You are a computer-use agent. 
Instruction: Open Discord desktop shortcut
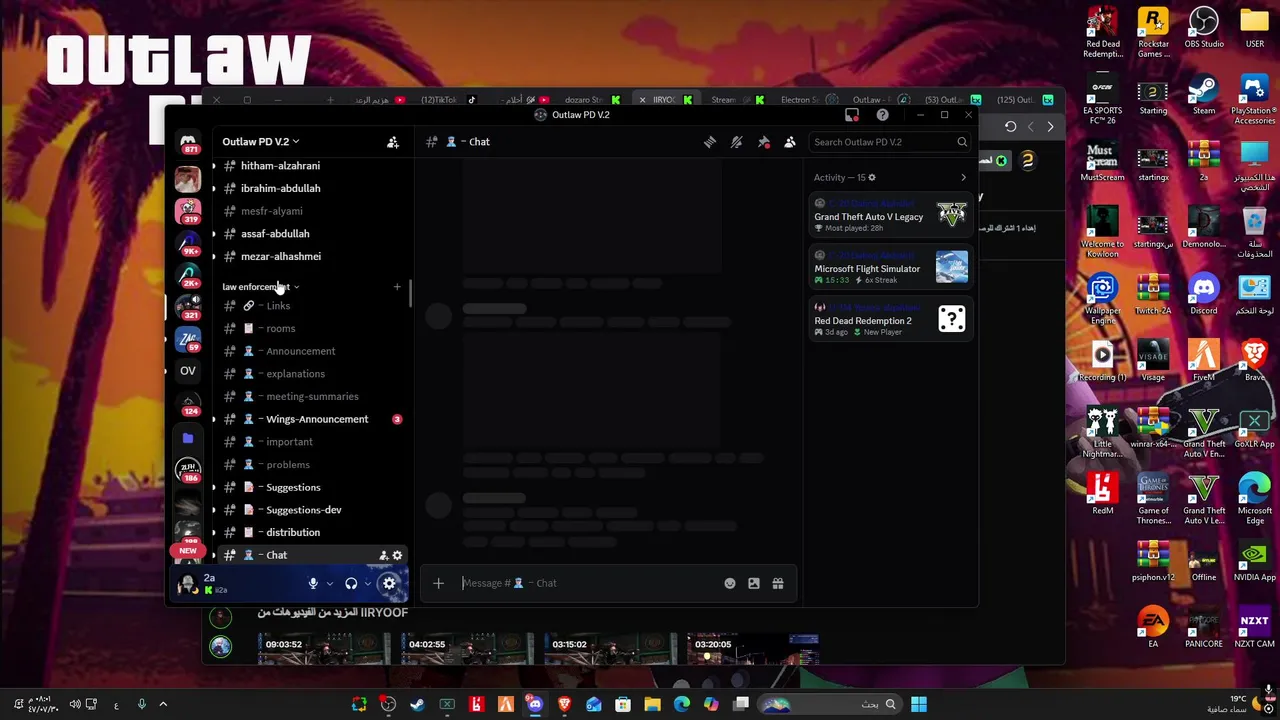[x=1204, y=293]
